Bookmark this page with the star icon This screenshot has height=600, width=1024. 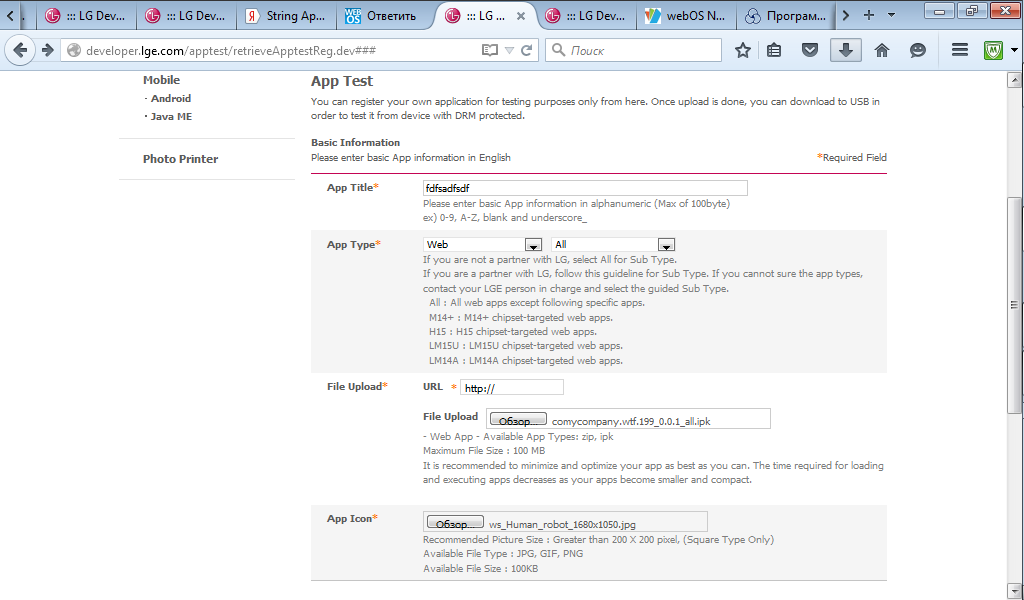coord(742,50)
